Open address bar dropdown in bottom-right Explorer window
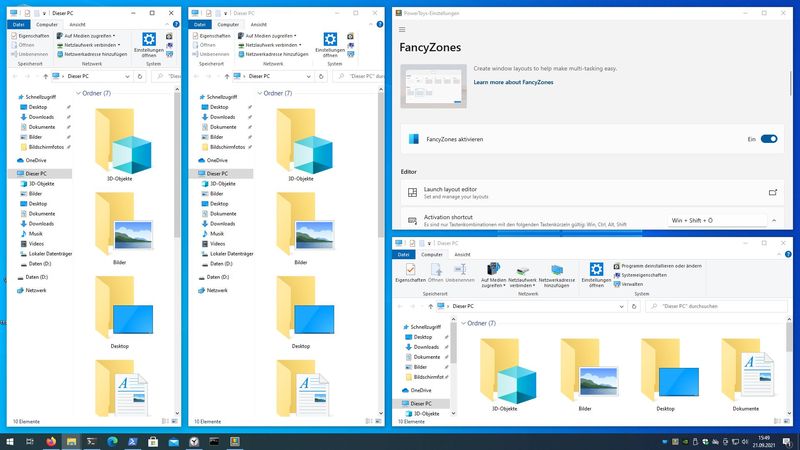This screenshot has height=450, width=800. [x=621, y=307]
